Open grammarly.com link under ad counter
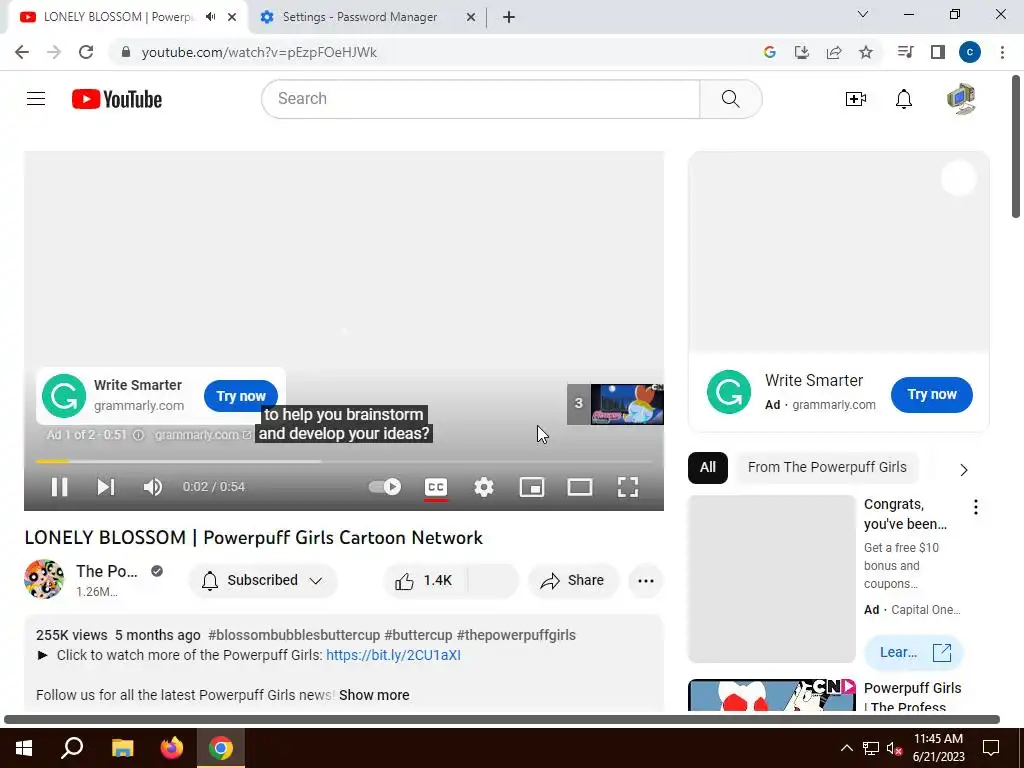Viewport: 1024px width, 768px height. [x=202, y=435]
